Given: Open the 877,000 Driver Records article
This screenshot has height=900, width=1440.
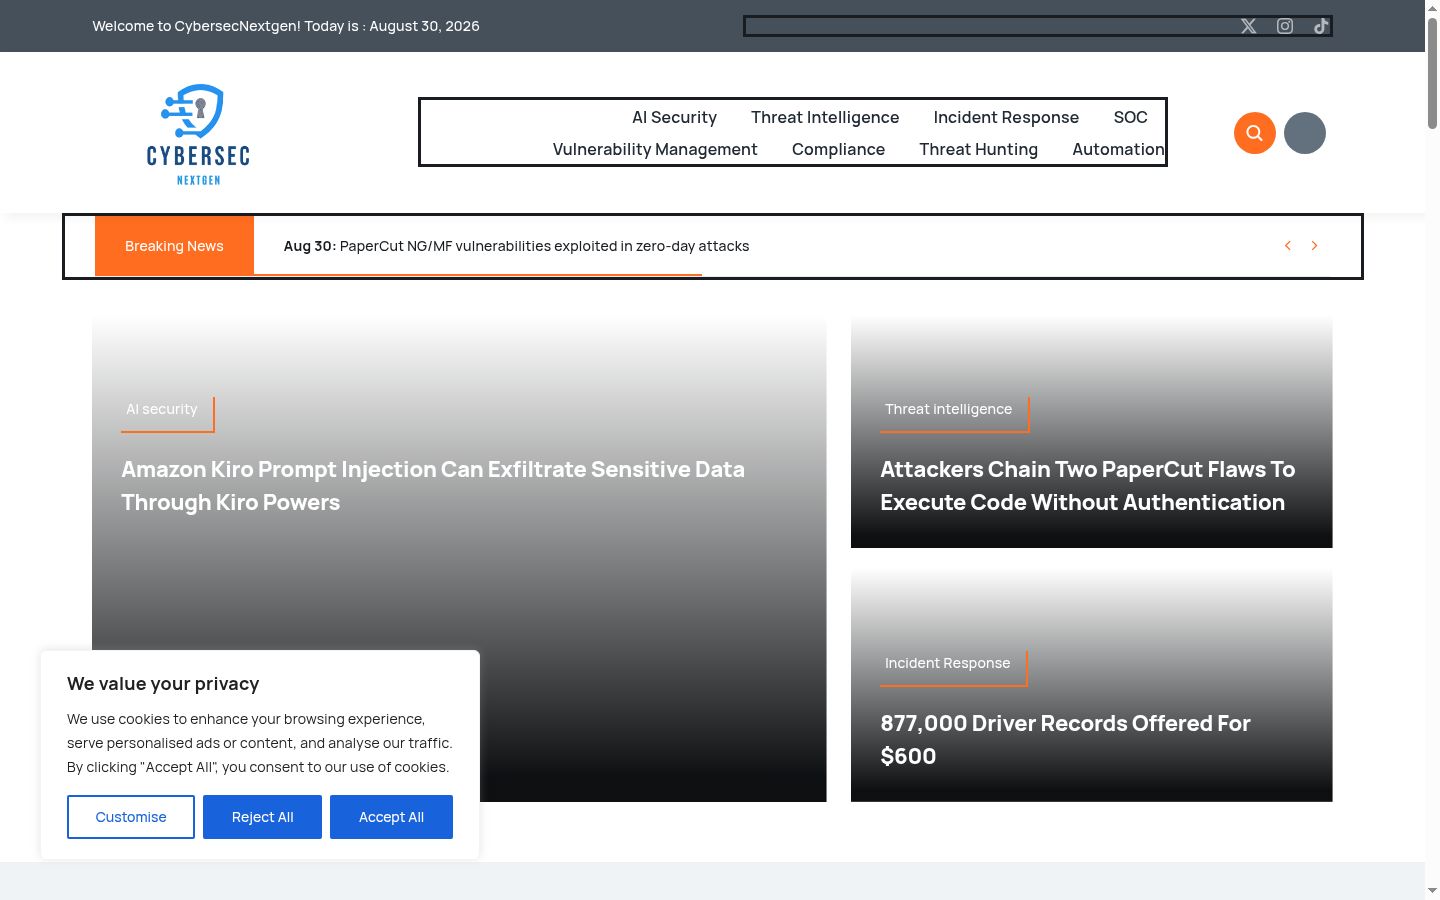Looking at the screenshot, I should (x=1065, y=740).
